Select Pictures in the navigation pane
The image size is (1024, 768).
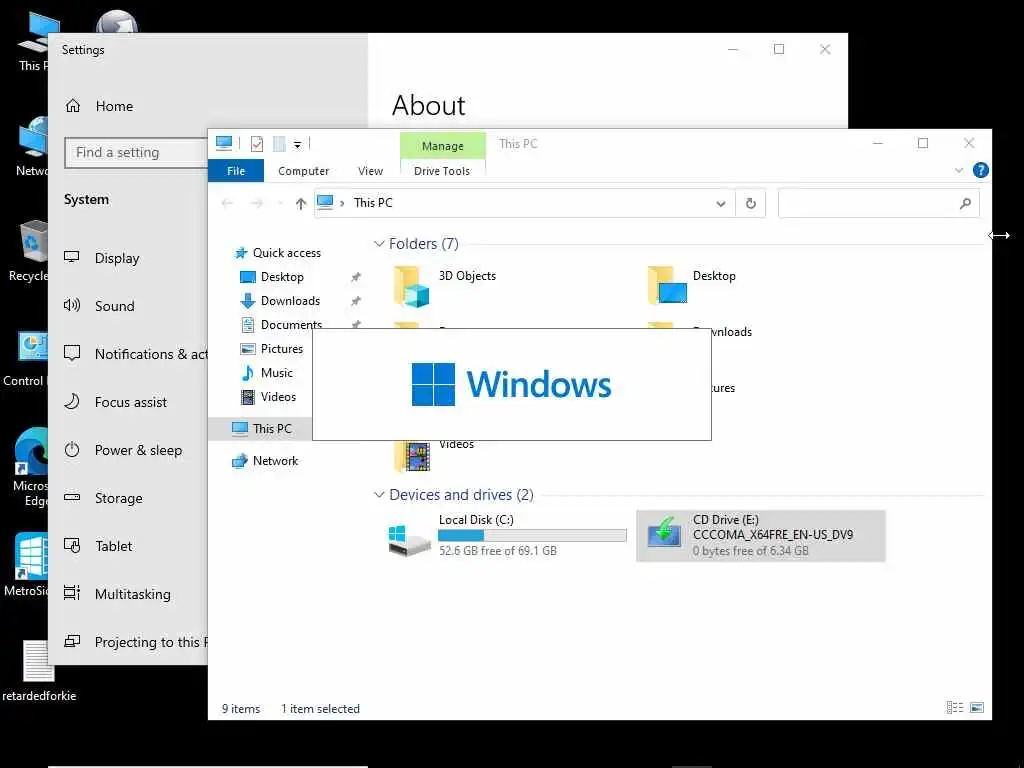[281, 349]
